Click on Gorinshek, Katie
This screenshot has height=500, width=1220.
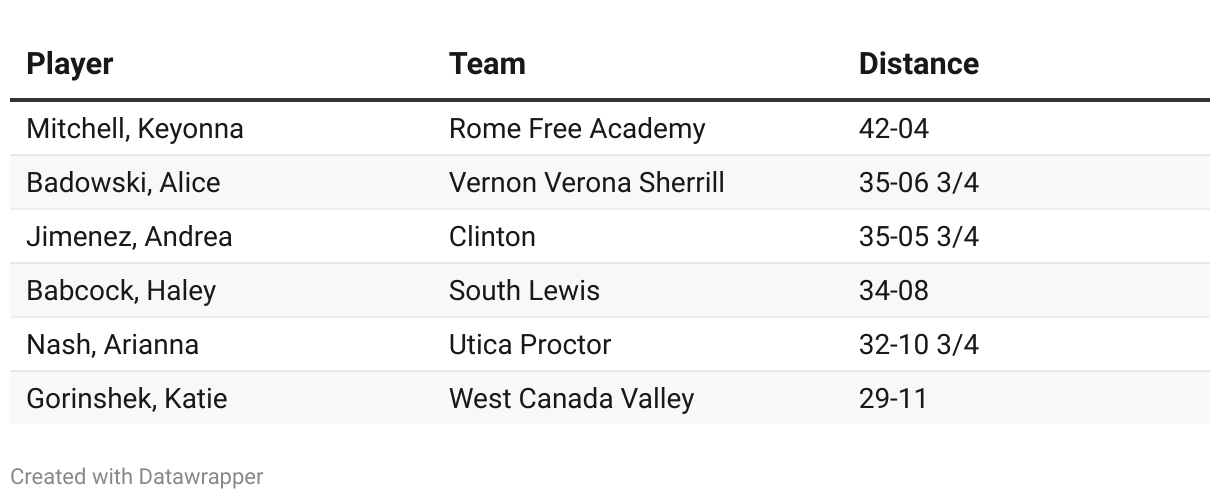(x=127, y=399)
